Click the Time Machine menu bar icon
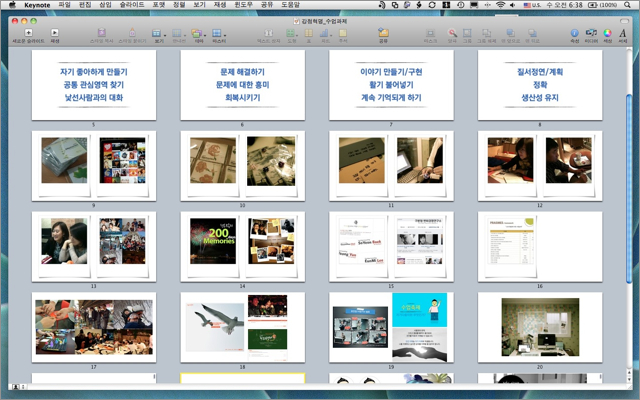 pyautogui.click(x=460, y=5)
